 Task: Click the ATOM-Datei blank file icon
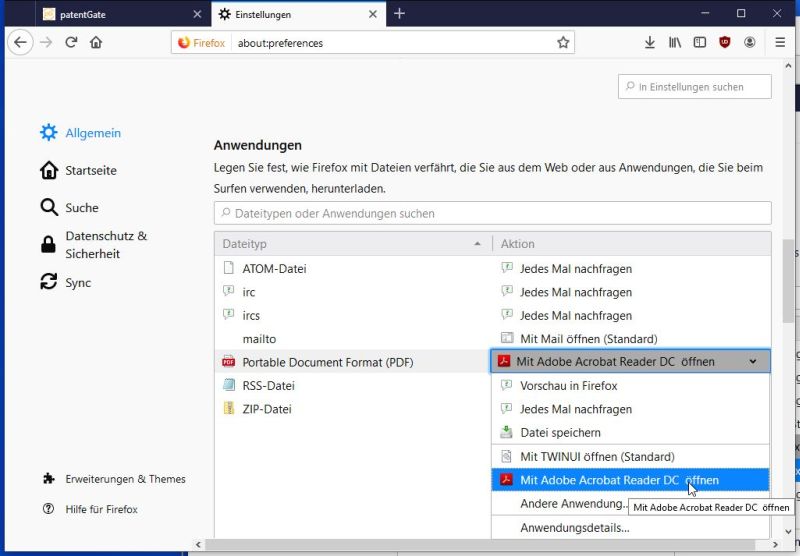[229, 268]
